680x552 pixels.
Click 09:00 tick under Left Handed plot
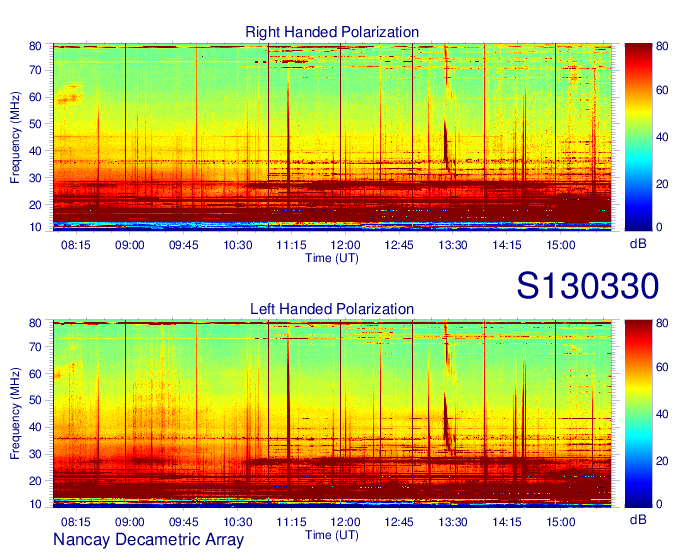130,522
